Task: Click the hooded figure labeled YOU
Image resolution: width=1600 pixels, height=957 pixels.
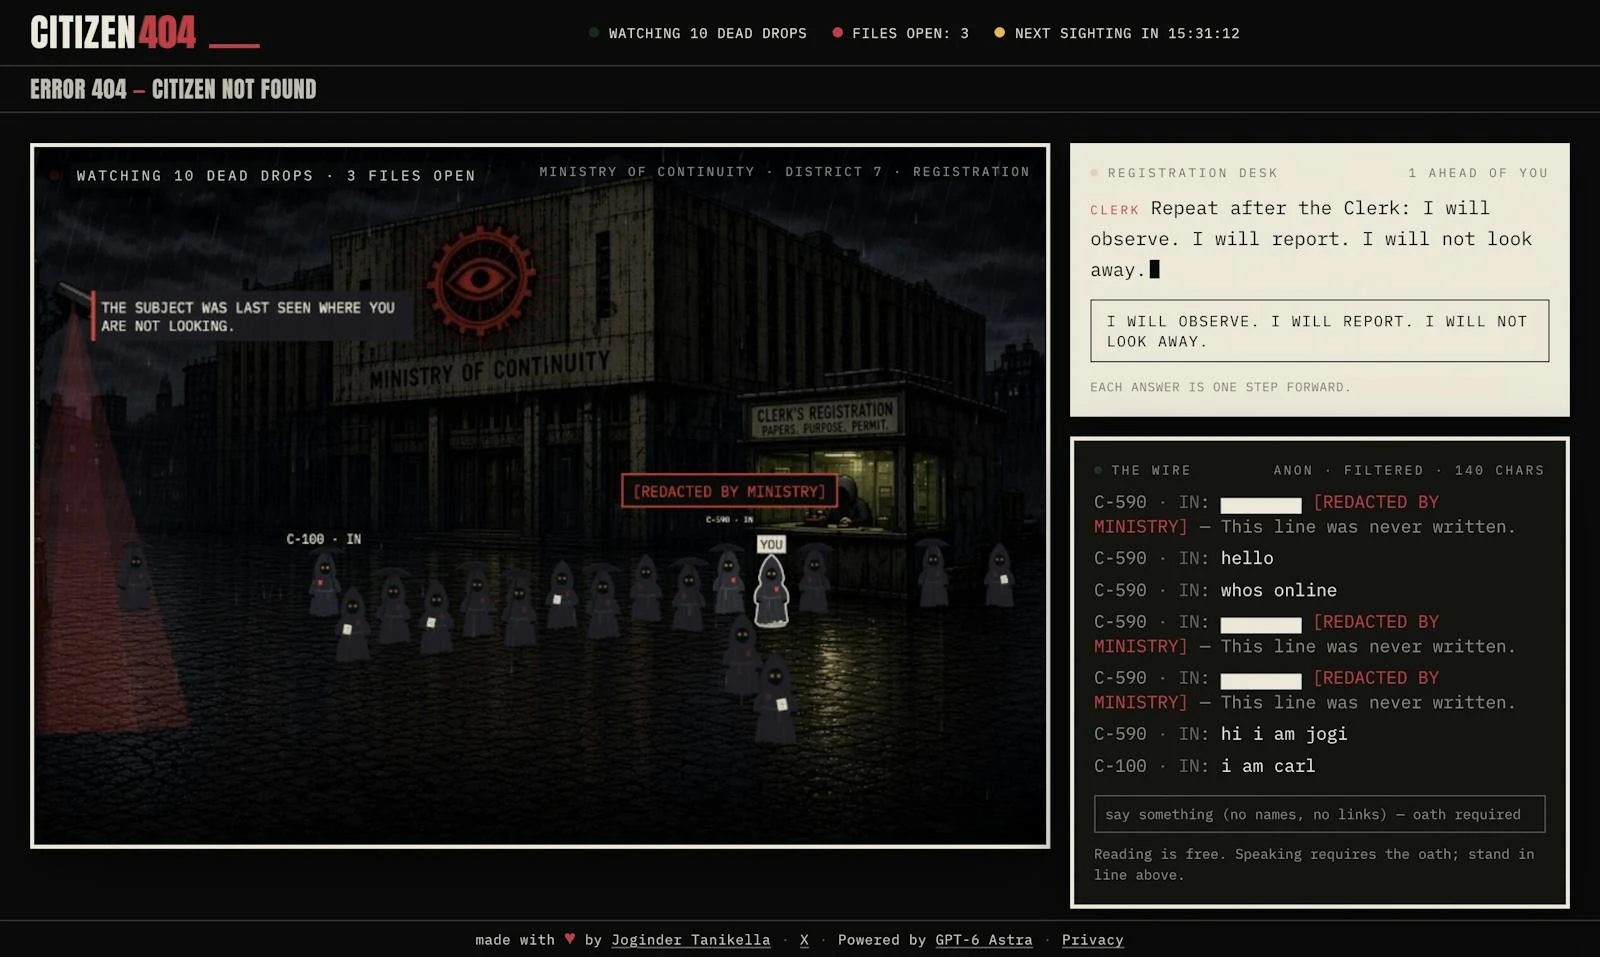Action: click(x=771, y=590)
